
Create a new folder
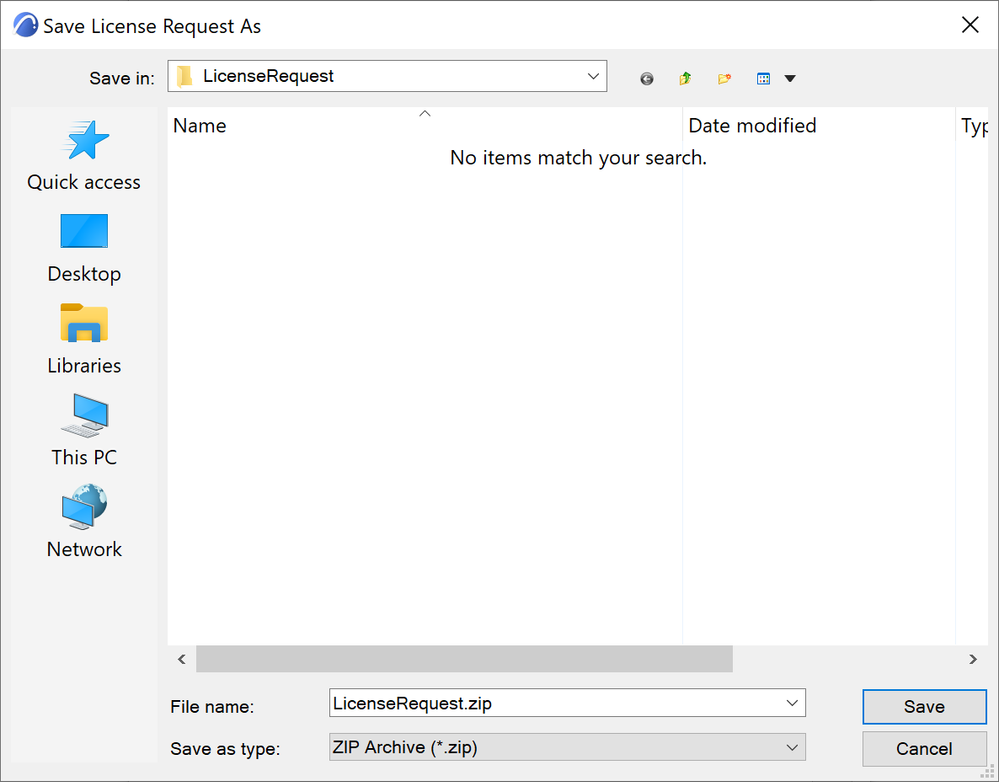click(724, 78)
